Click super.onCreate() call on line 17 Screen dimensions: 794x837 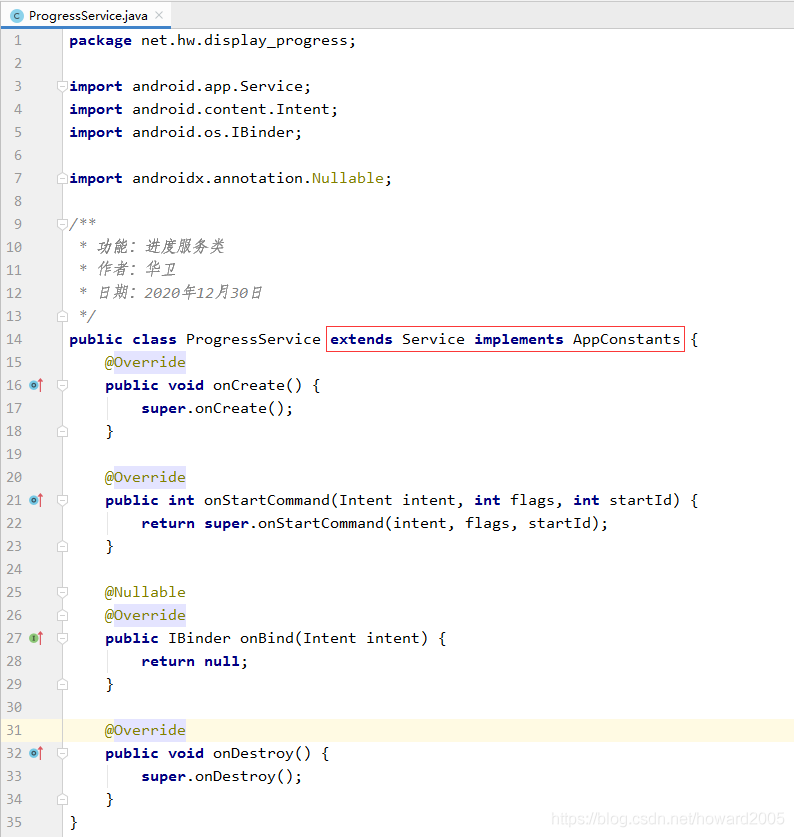click(x=216, y=408)
